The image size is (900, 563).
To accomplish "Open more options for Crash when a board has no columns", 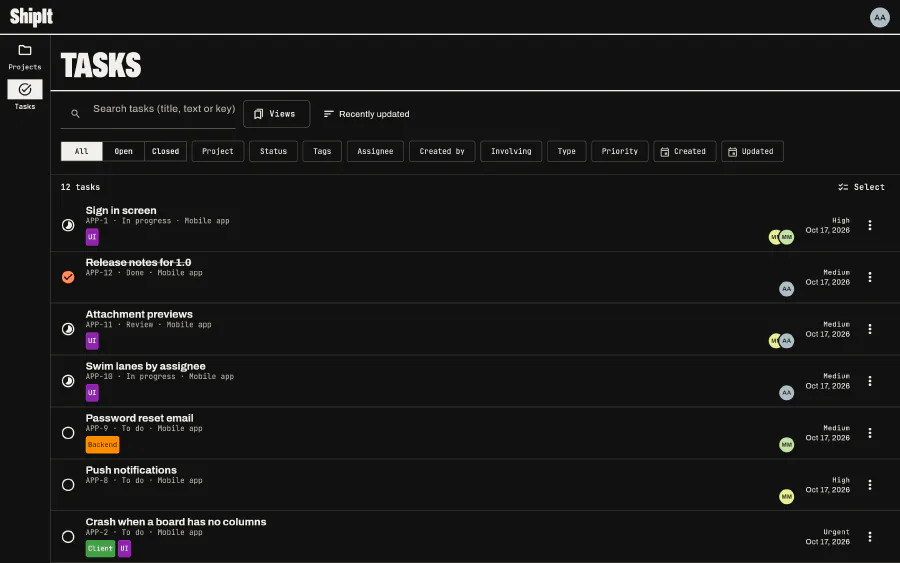I will [870, 537].
